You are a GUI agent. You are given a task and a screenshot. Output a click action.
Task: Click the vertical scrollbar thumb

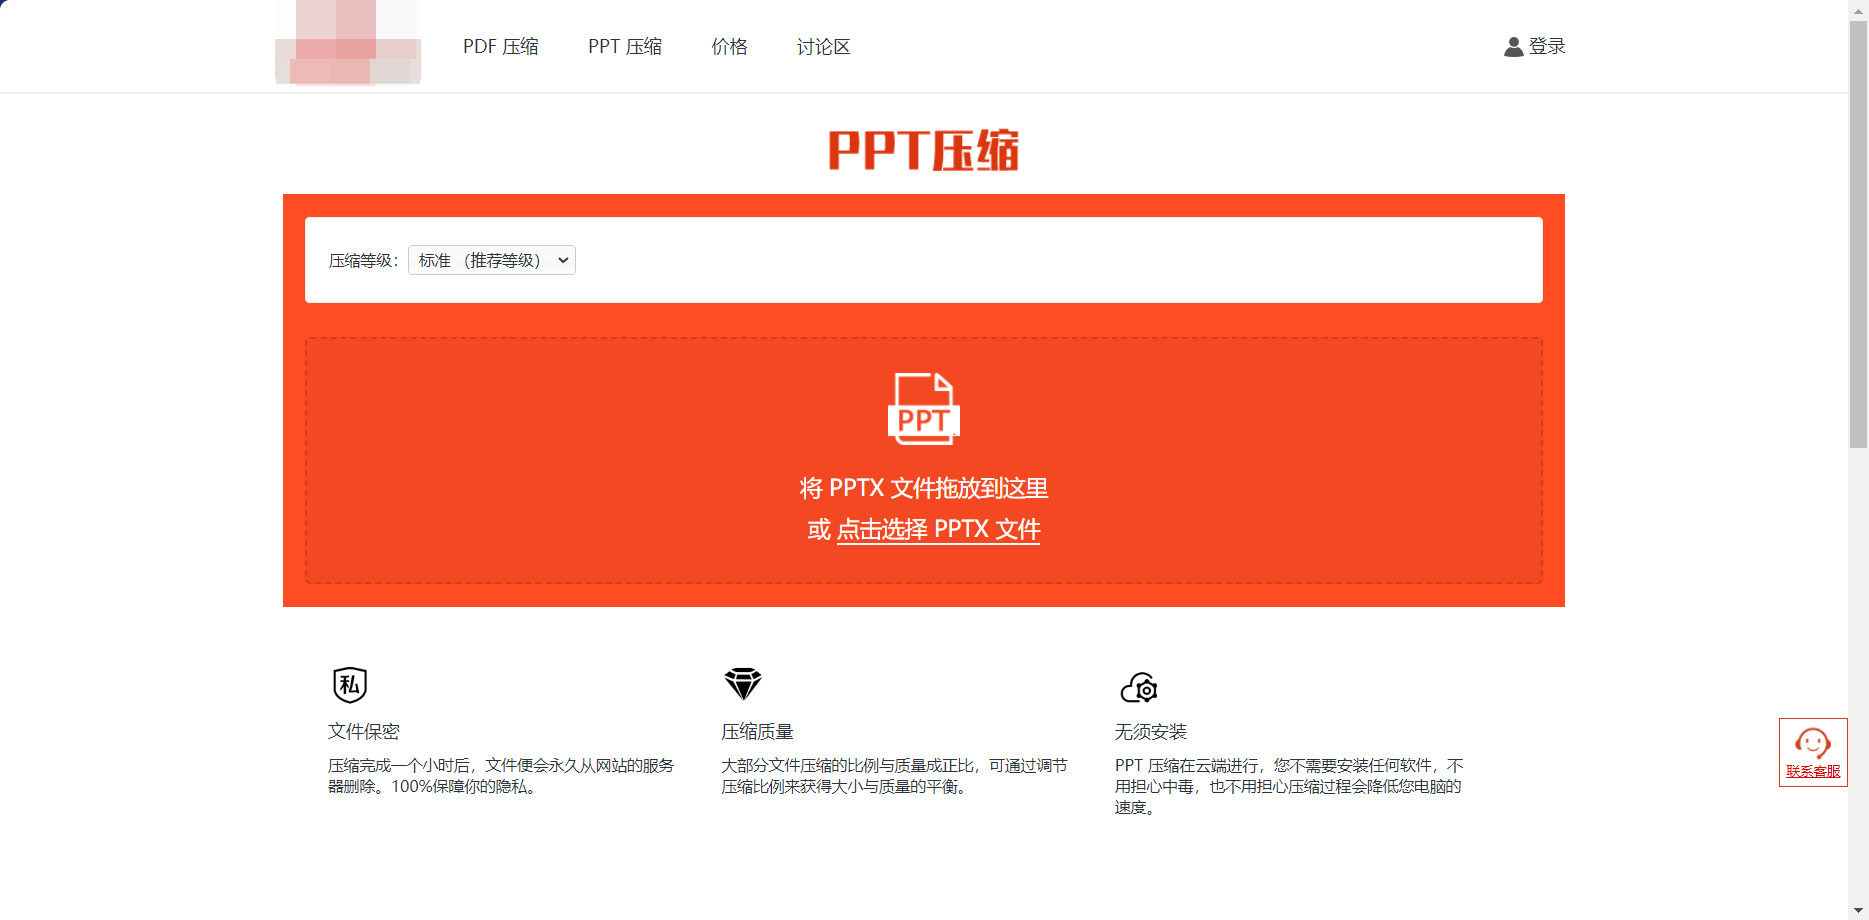click(1858, 234)
